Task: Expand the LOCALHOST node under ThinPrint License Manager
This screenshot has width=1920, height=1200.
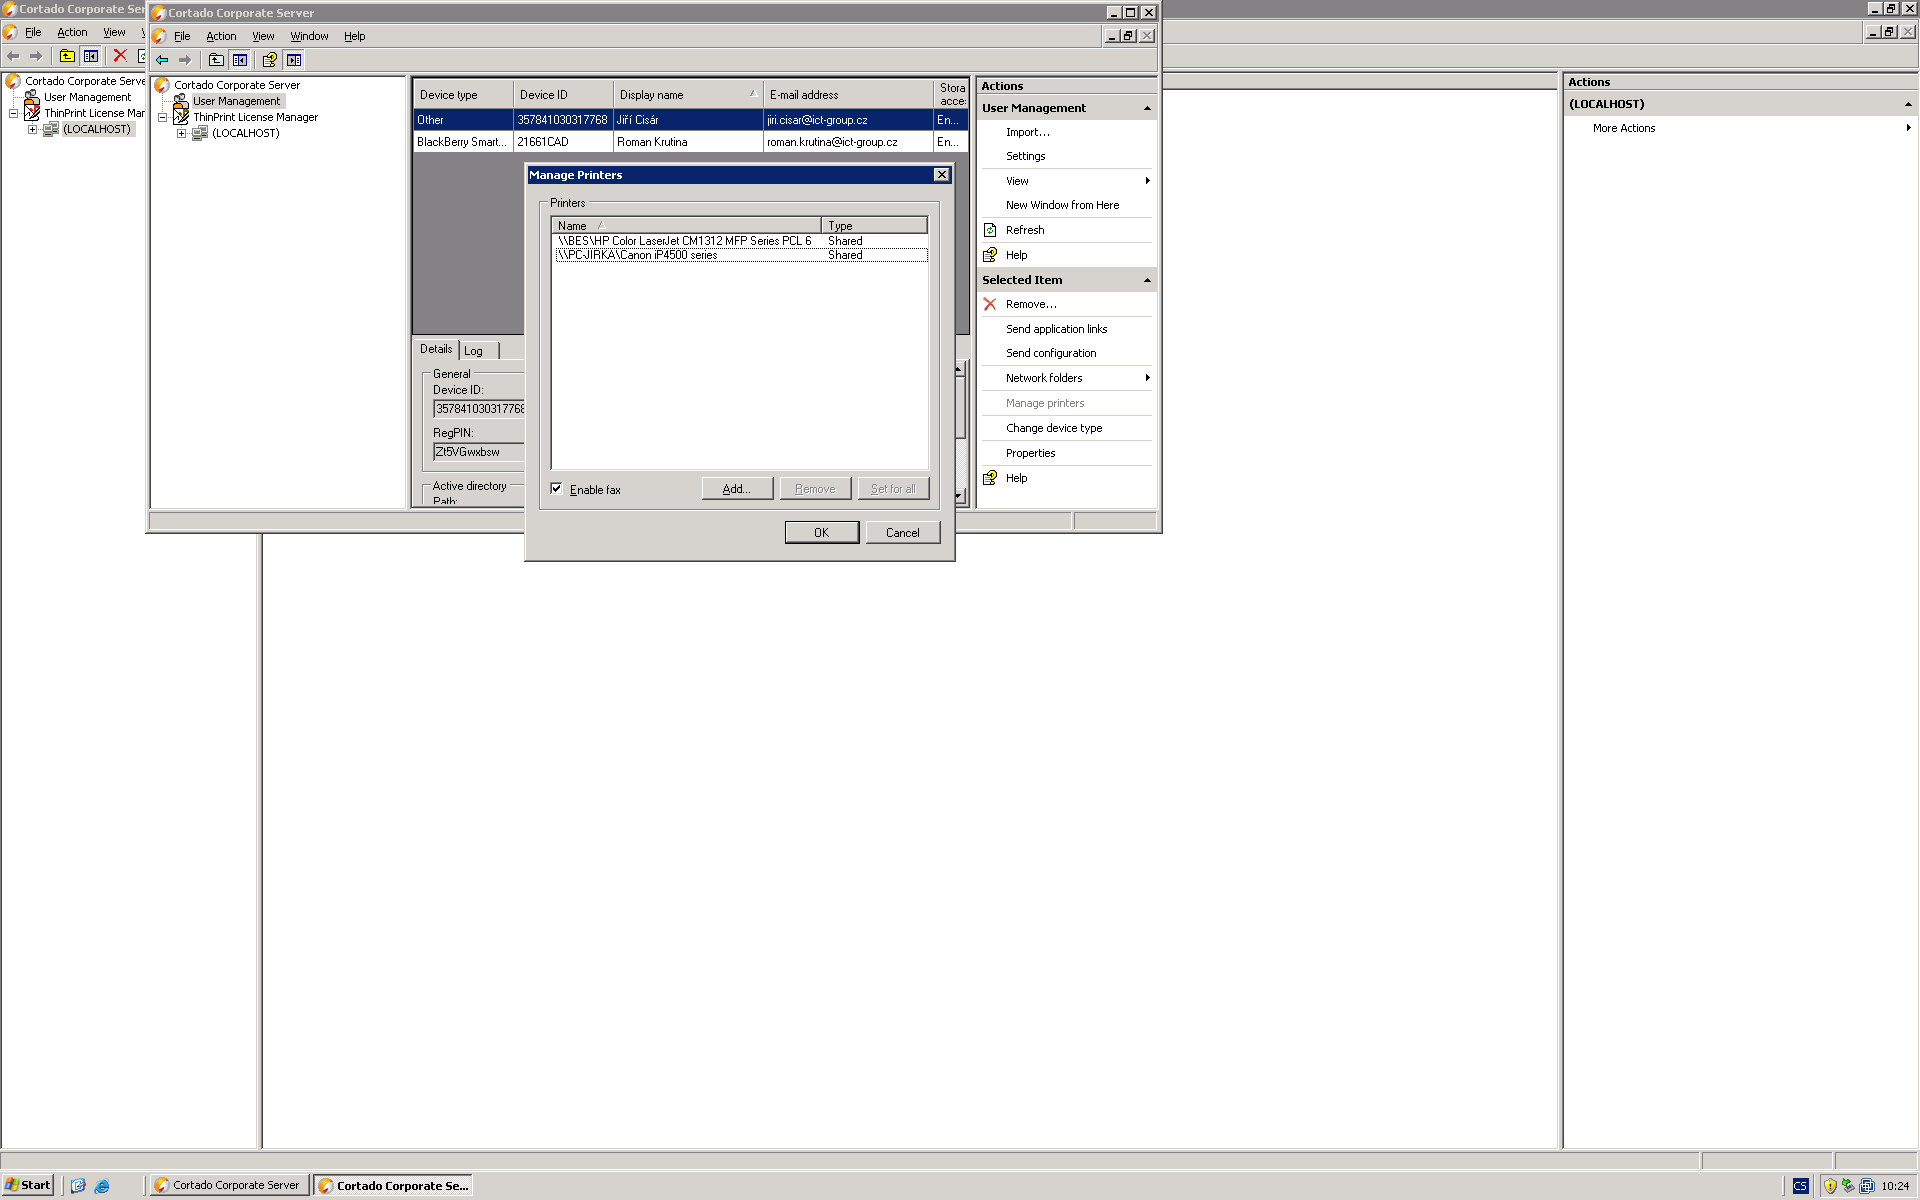Action: coord(181,133)
